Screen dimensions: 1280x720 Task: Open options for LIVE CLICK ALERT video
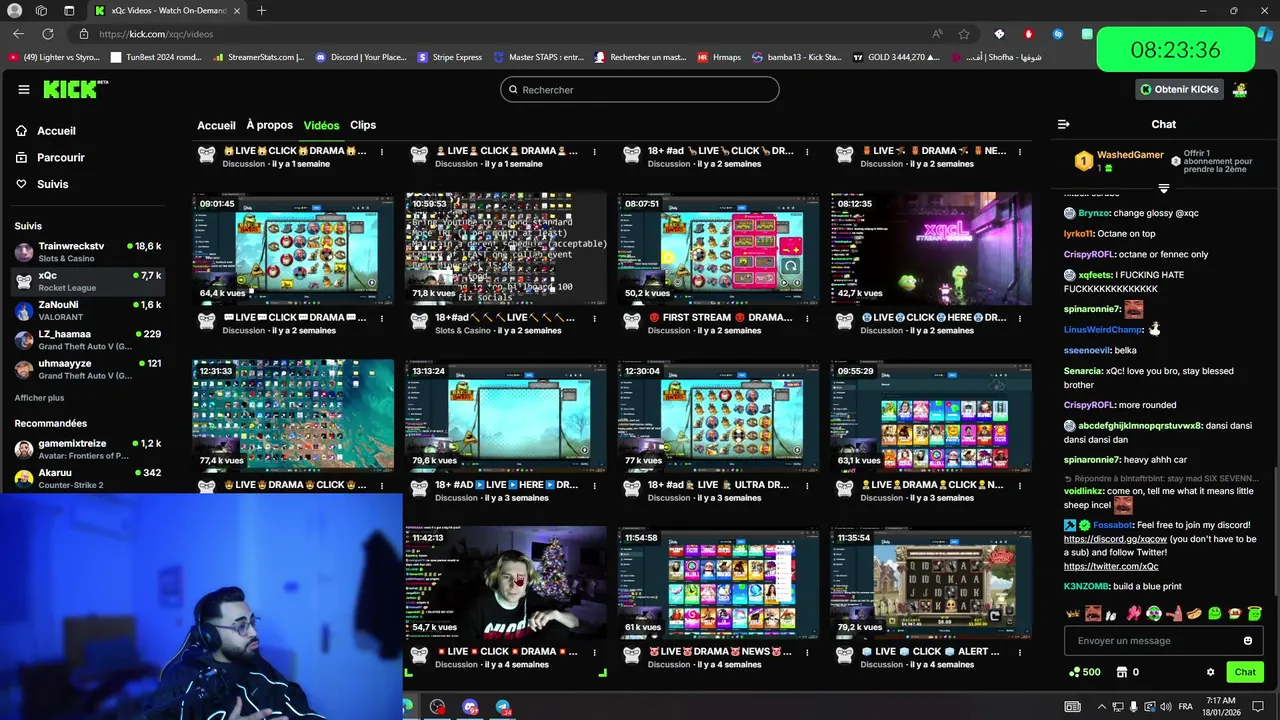[1020, 652]
